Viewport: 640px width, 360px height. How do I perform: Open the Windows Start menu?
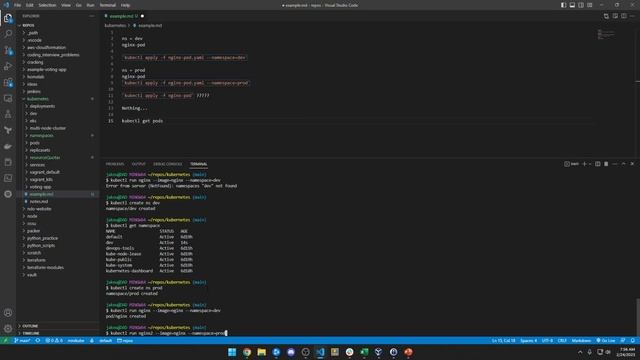[x=232, y=352]
